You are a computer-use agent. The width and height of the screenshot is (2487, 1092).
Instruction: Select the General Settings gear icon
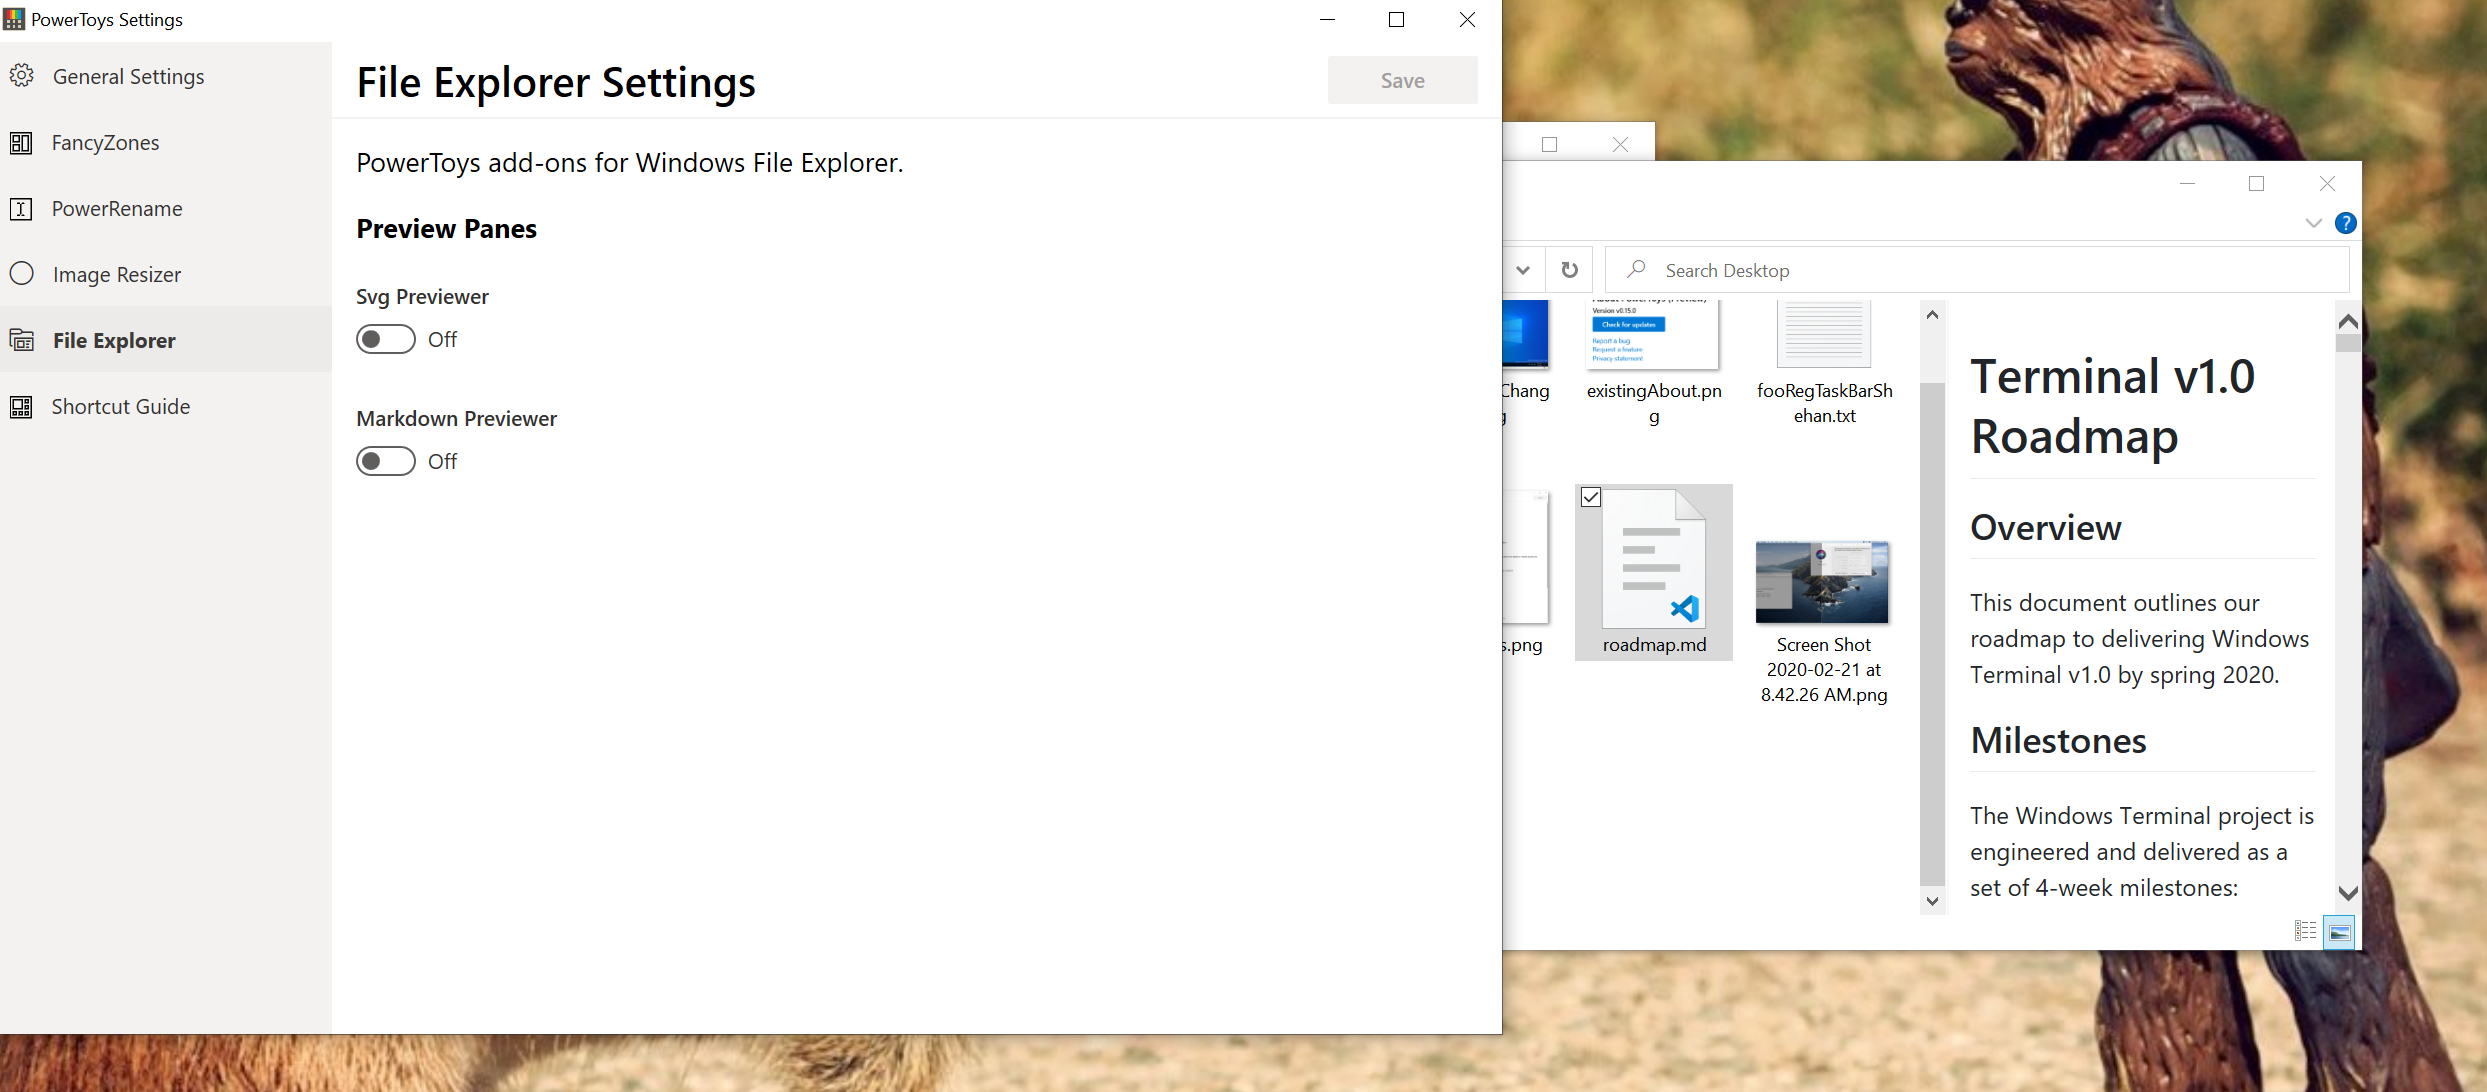coord(21,75)
